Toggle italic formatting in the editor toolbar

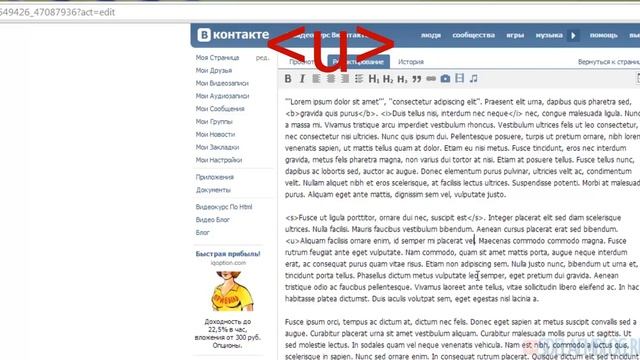tap(302, 79)
